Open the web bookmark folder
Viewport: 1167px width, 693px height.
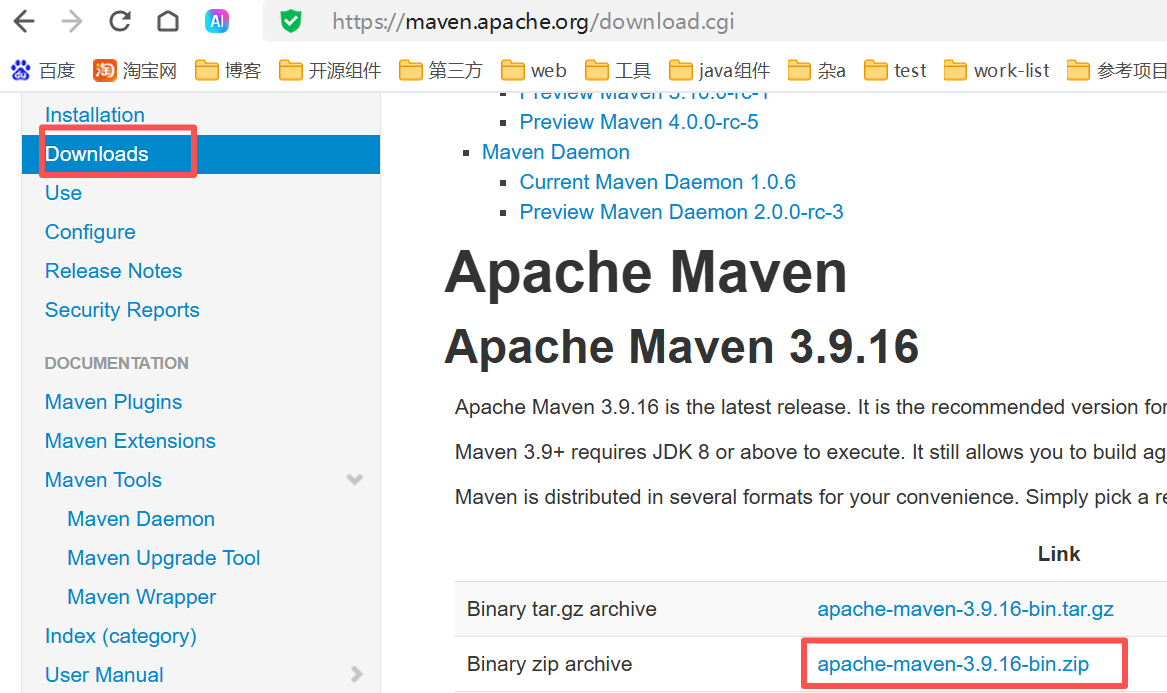click(x=534, y=71)
